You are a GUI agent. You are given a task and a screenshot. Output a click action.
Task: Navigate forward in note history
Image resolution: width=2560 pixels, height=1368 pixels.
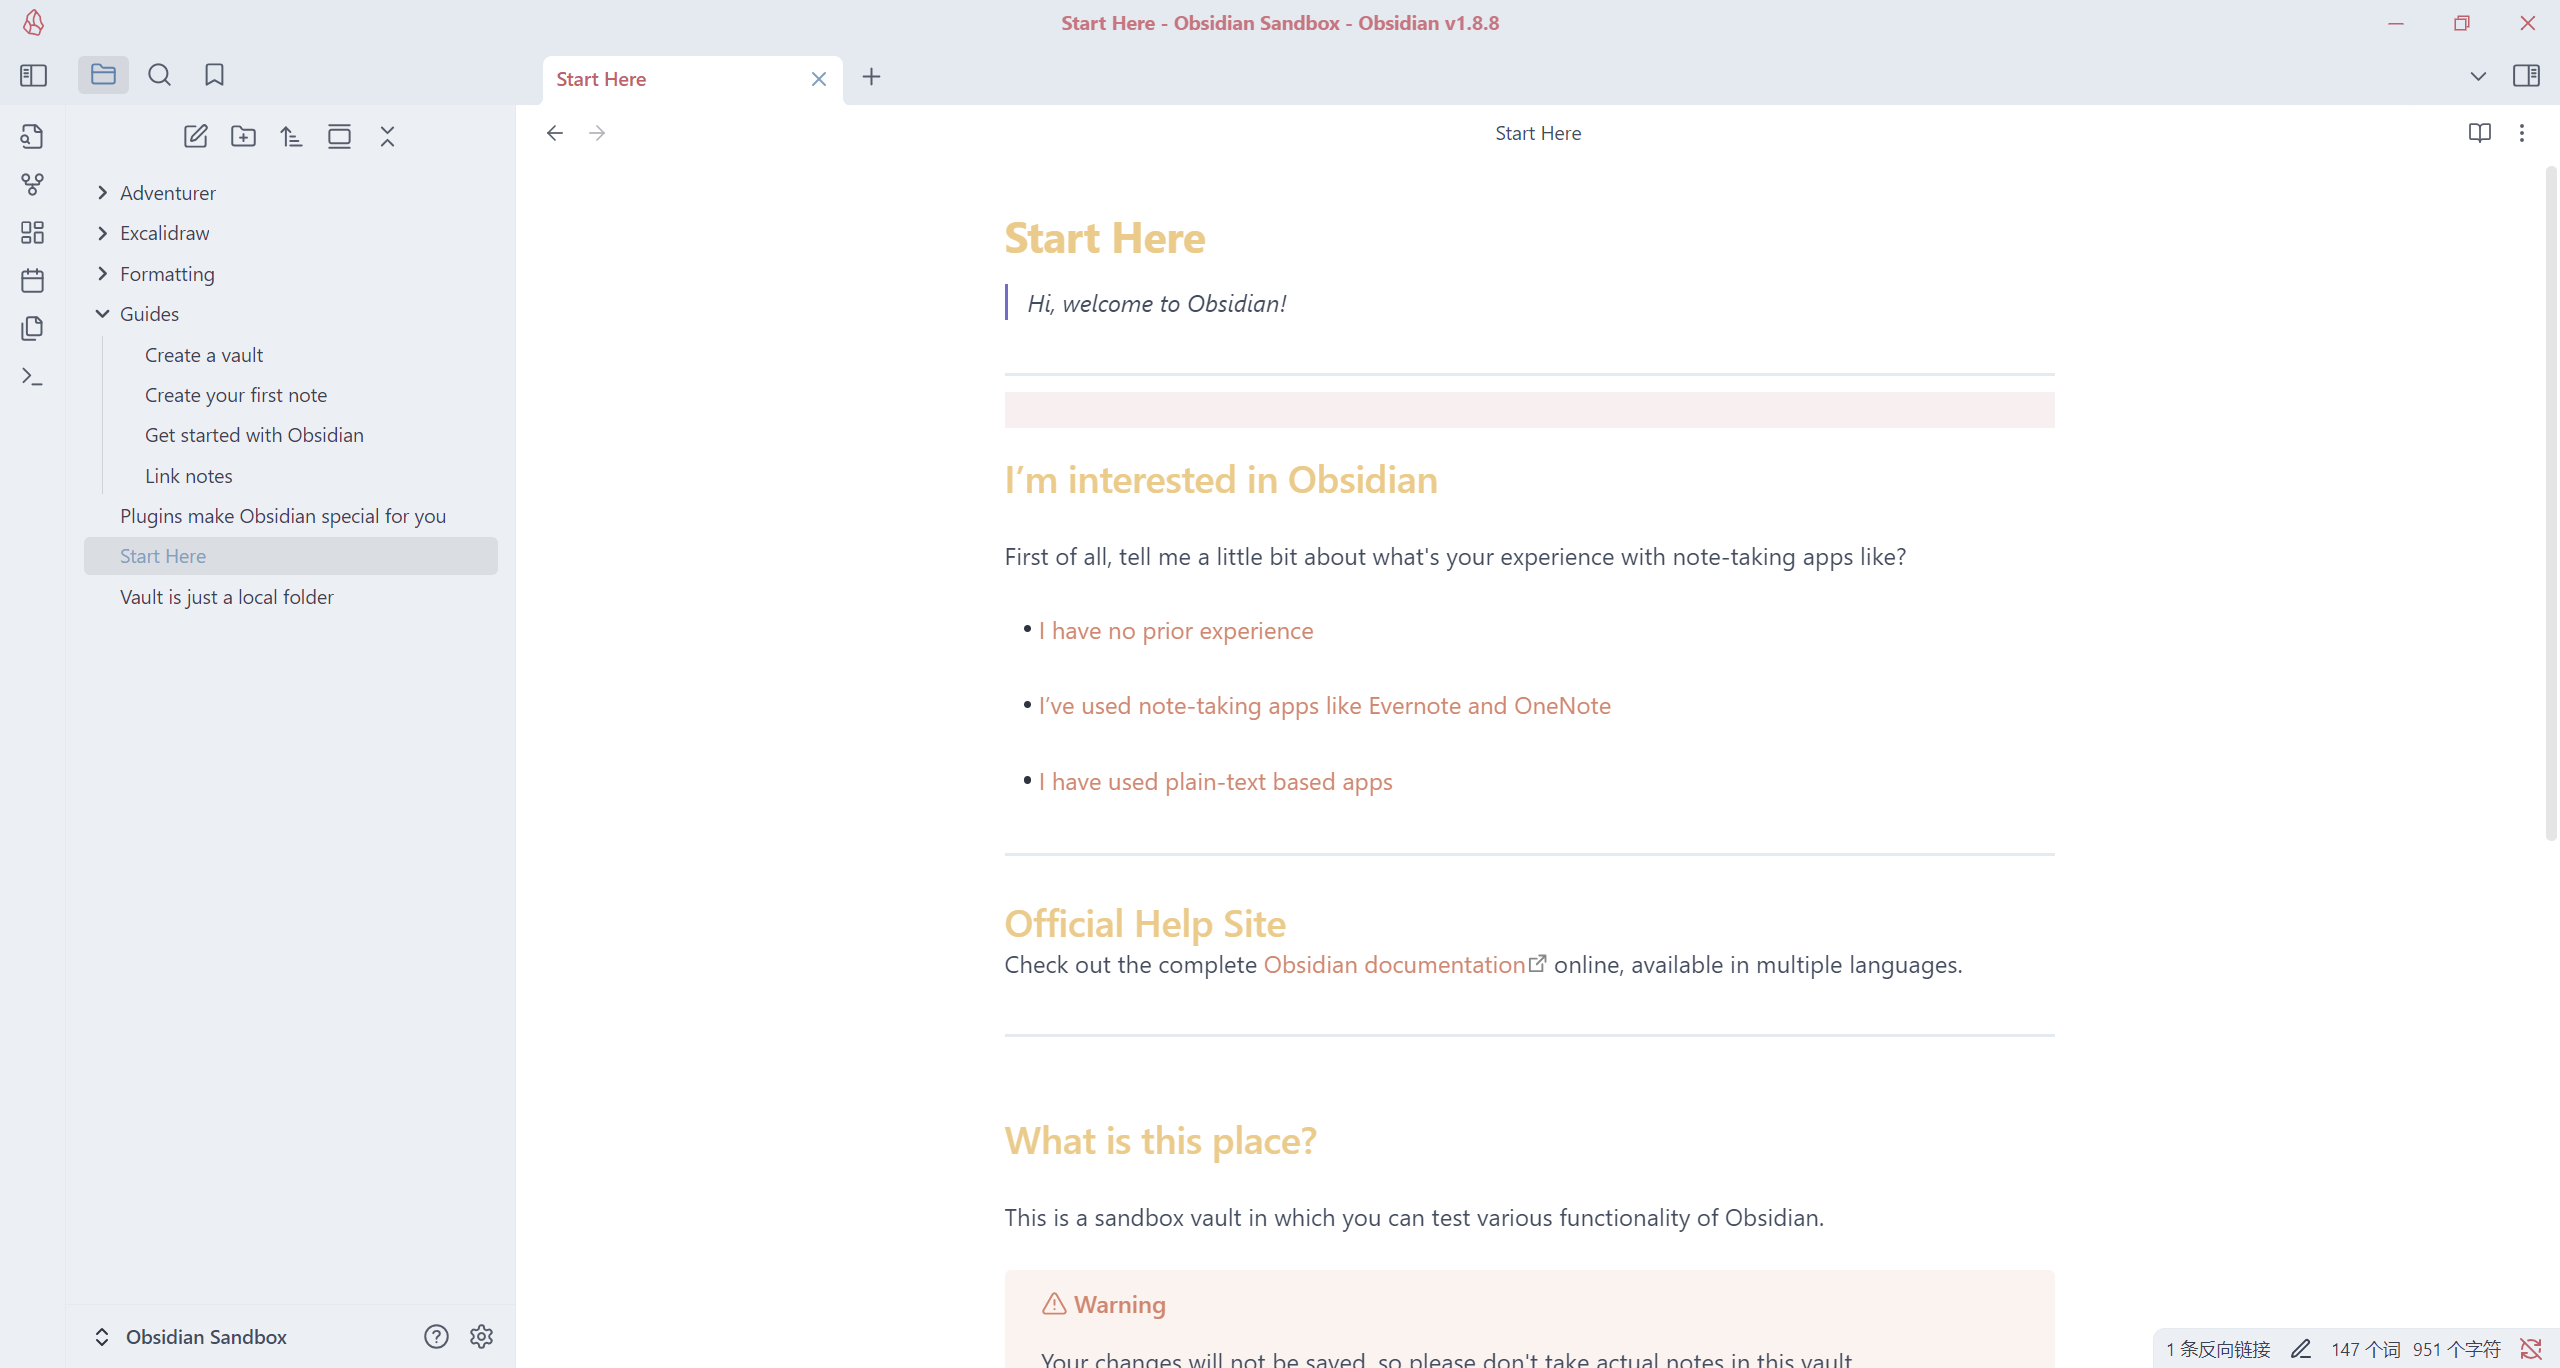597,133
